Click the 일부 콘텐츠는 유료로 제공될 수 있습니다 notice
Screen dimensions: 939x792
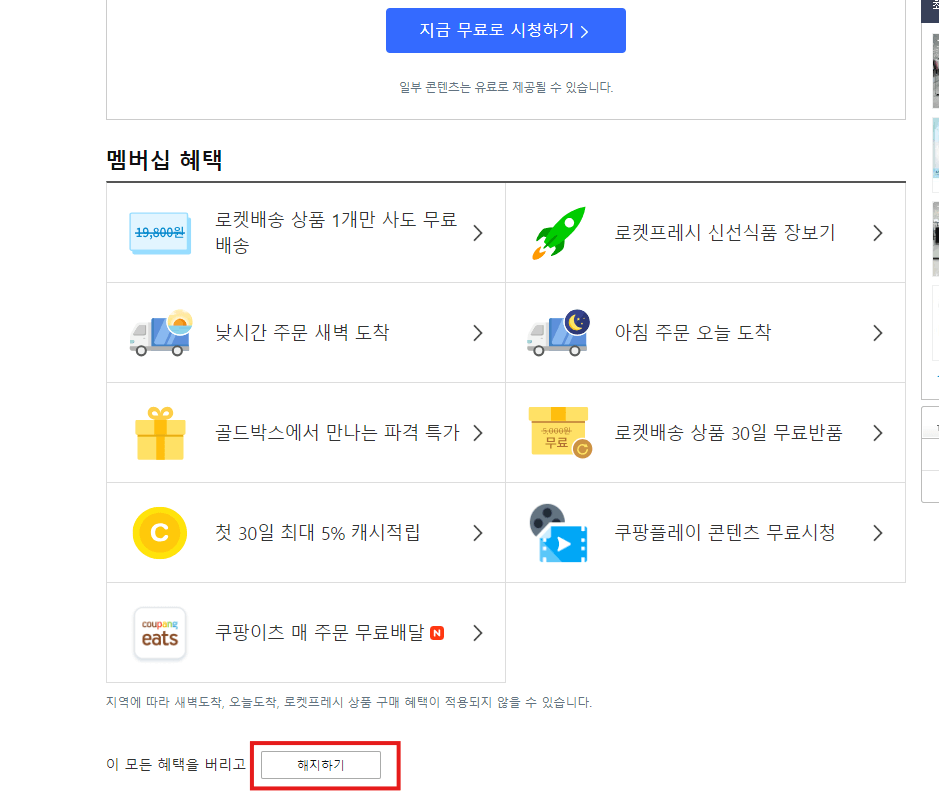(x=506, y=87)
